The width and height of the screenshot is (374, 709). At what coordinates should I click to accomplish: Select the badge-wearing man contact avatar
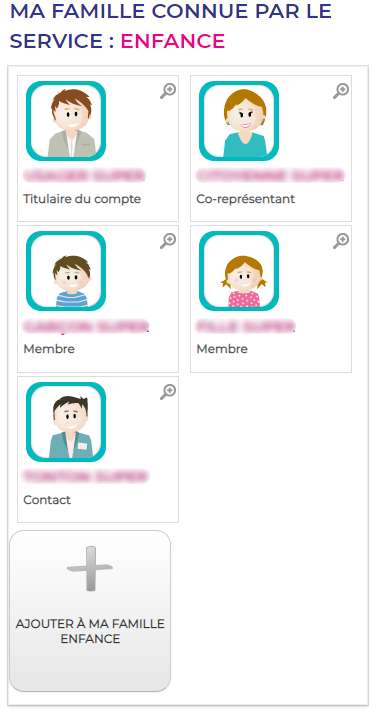pyautogui.click(x=66, y=422)
